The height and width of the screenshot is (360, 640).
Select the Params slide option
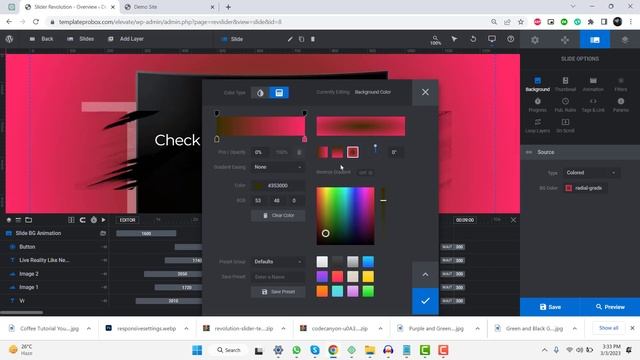[x=621, y=105]
